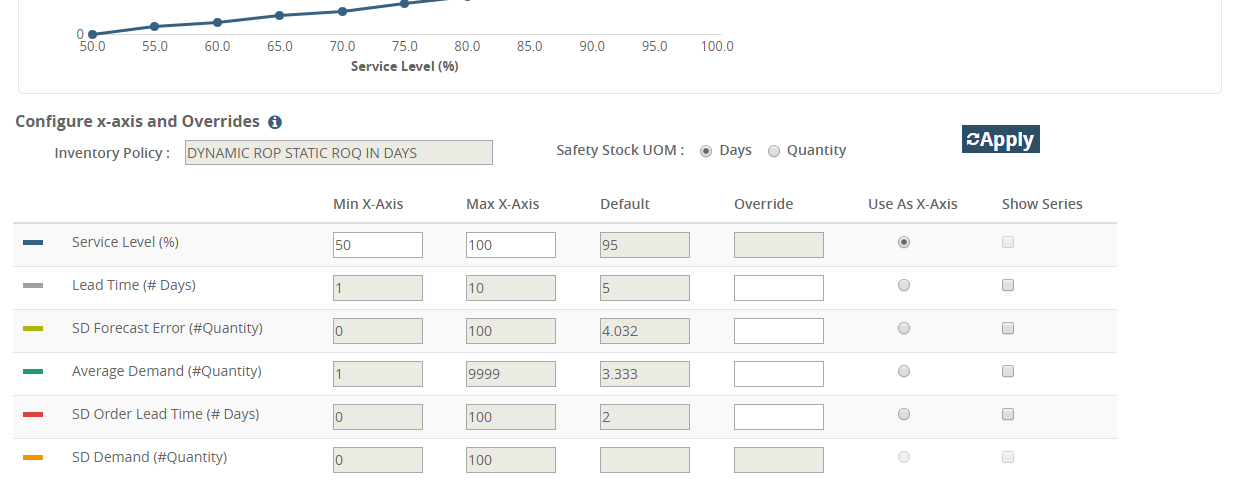Click the info icon beside Configure x-axis heading
This screenshot has width=1250, height=499.
tap(275, 122)
